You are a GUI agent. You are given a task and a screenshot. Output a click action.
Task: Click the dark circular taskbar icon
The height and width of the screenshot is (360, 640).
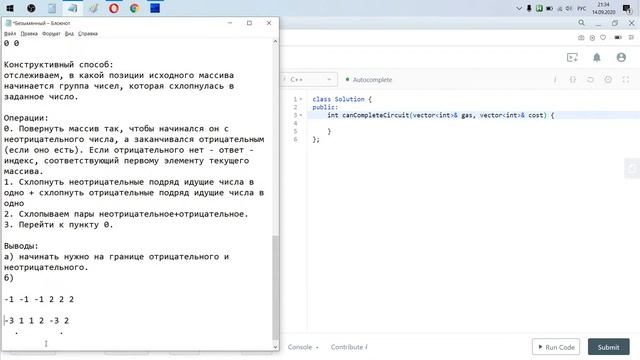point(31,8)
